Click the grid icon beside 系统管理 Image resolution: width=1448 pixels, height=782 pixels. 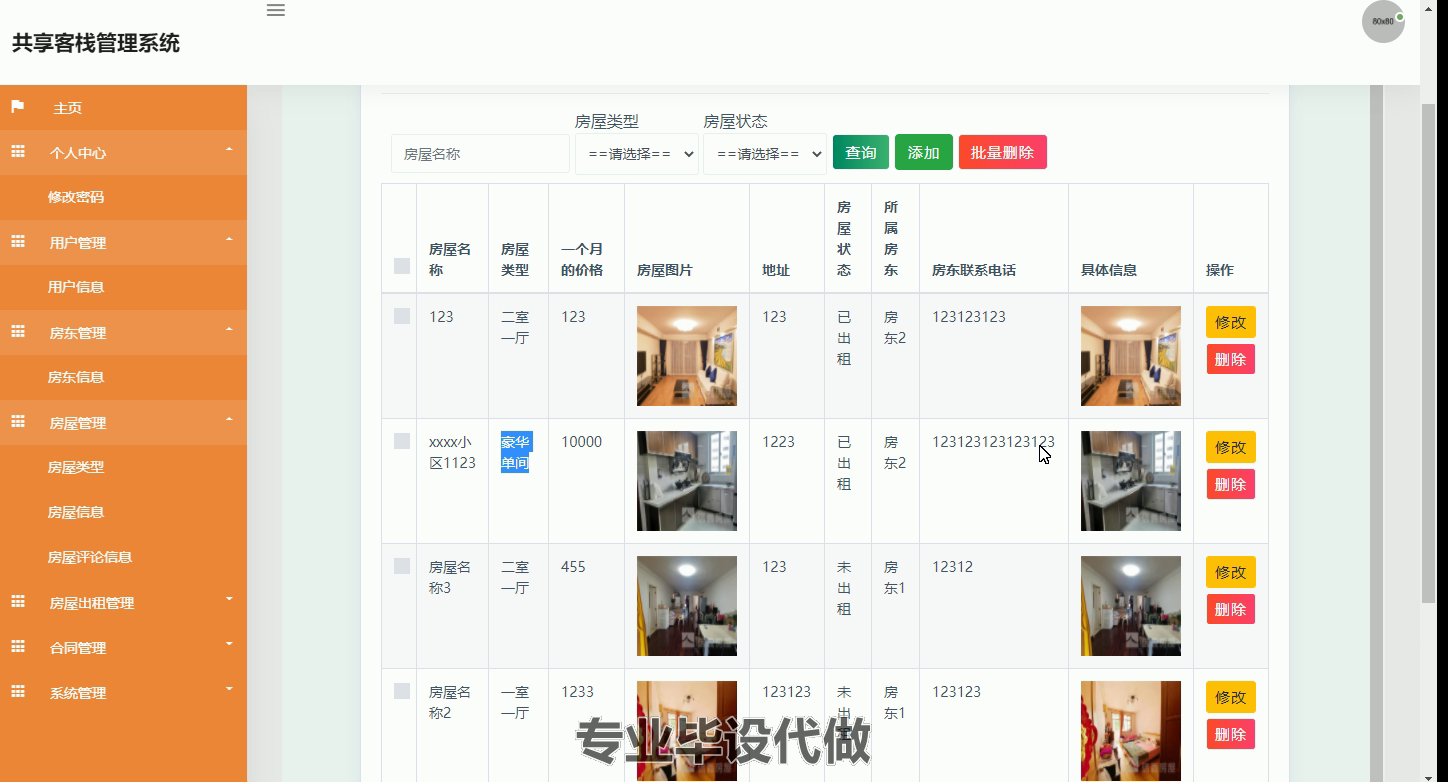click(x=18, y=692)
